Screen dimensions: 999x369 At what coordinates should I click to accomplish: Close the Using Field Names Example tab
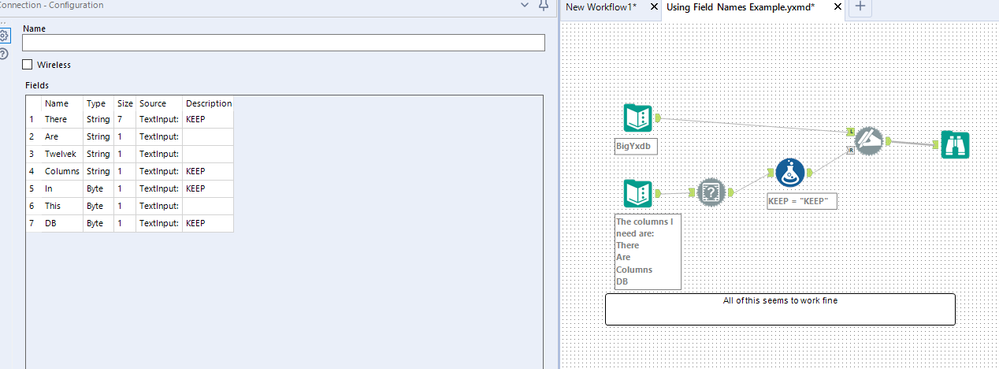click(838, 7)
